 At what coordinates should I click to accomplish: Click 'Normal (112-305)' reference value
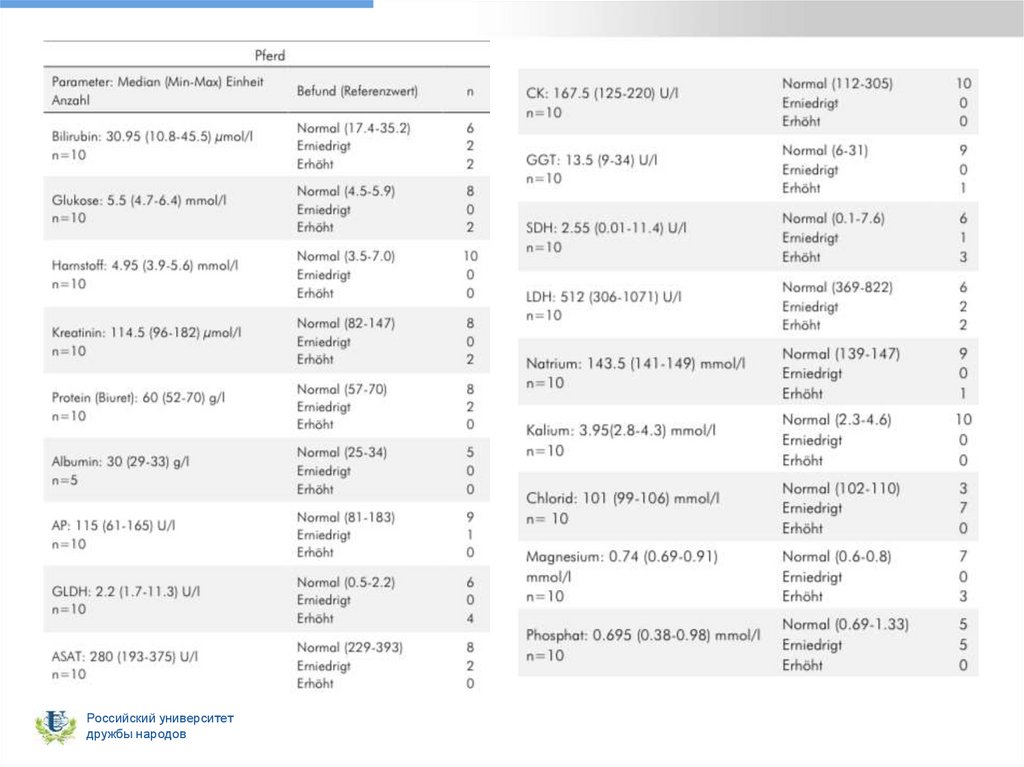[837, 84]
